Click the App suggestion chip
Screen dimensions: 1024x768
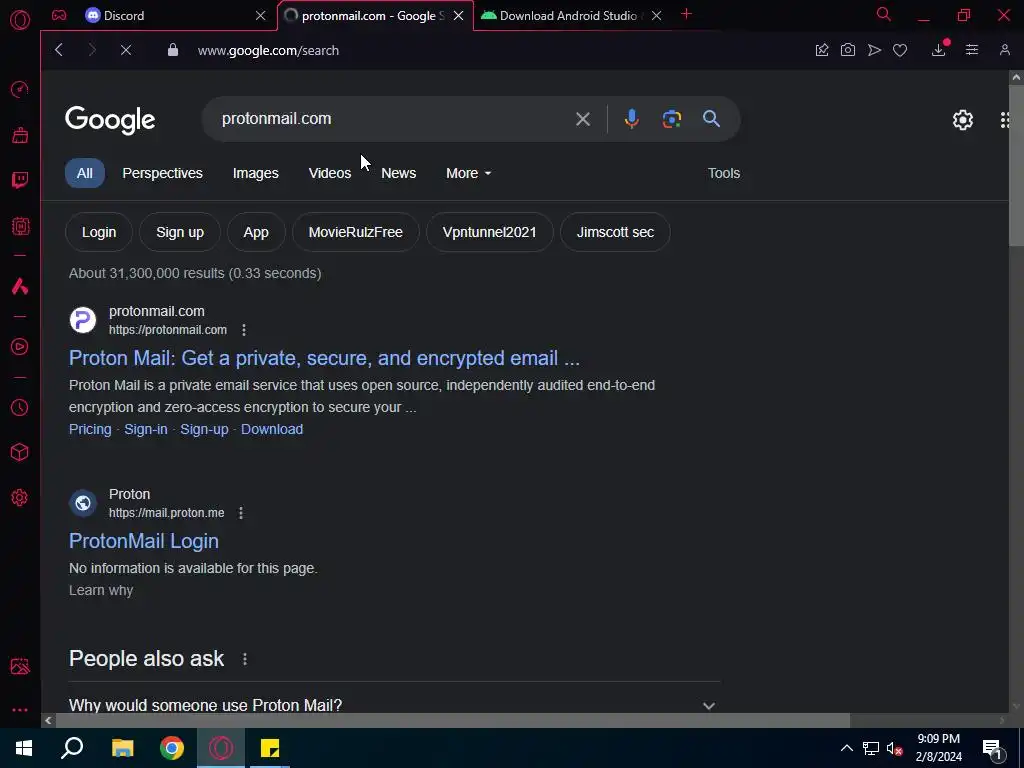pyautogui.click(x=256, y=232)
